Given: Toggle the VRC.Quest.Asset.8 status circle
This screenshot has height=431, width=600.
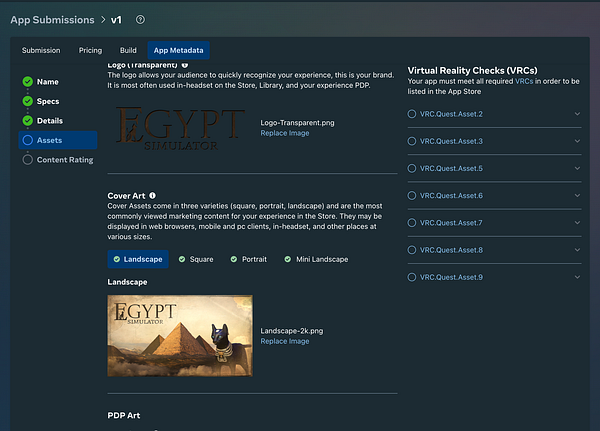Looking at the screenshot, I should 412,250.
